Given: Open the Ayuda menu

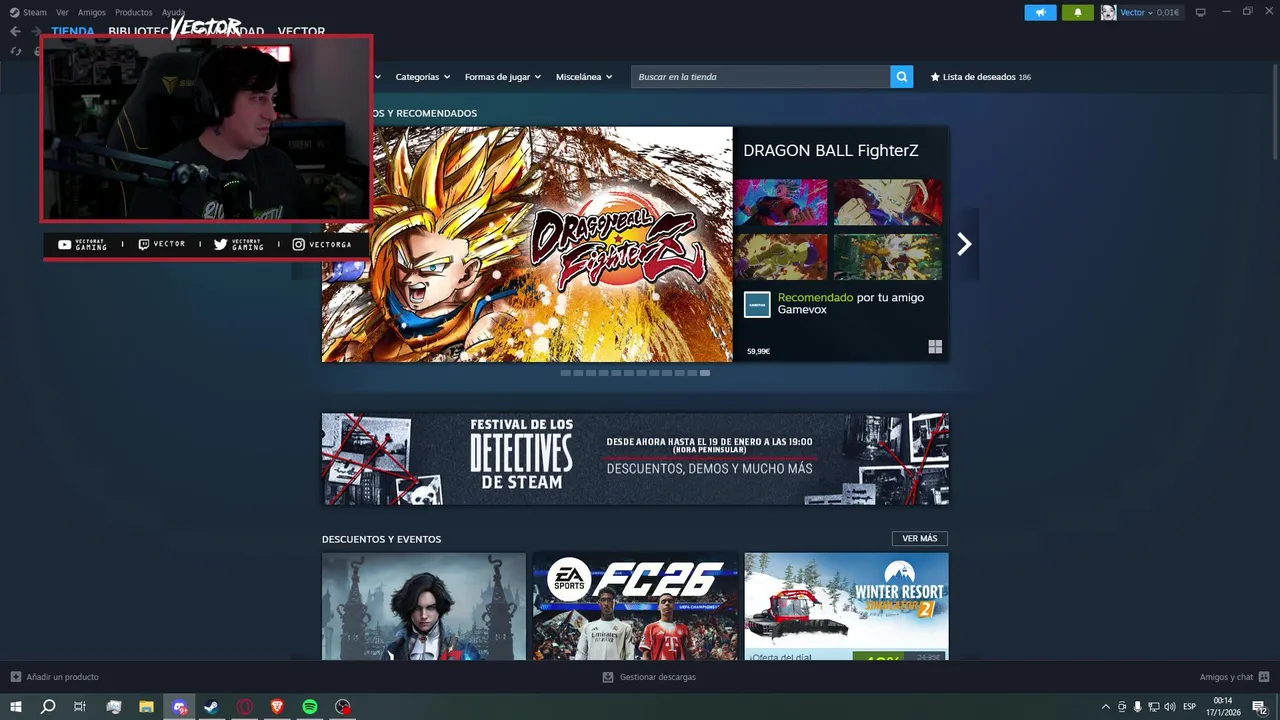Looking at the screenshot, I should click(174, 12).
